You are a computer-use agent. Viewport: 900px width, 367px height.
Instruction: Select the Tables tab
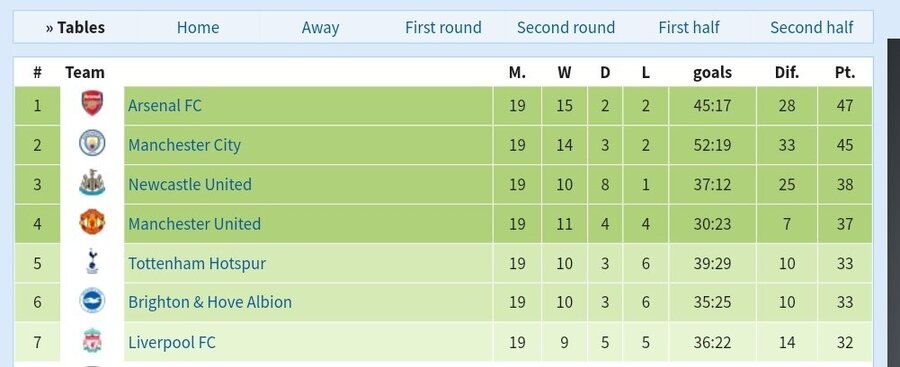coord(75,28)
